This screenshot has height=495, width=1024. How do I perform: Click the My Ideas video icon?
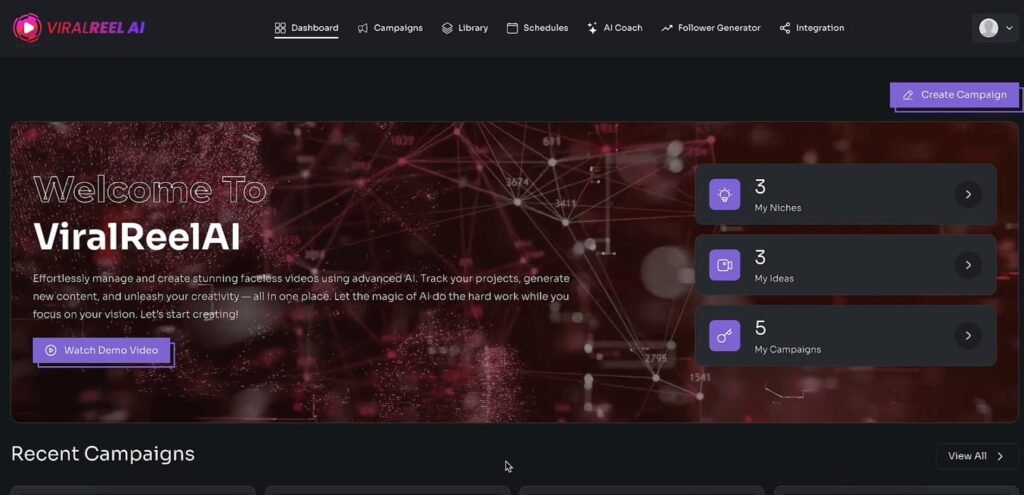pos(725,265)
